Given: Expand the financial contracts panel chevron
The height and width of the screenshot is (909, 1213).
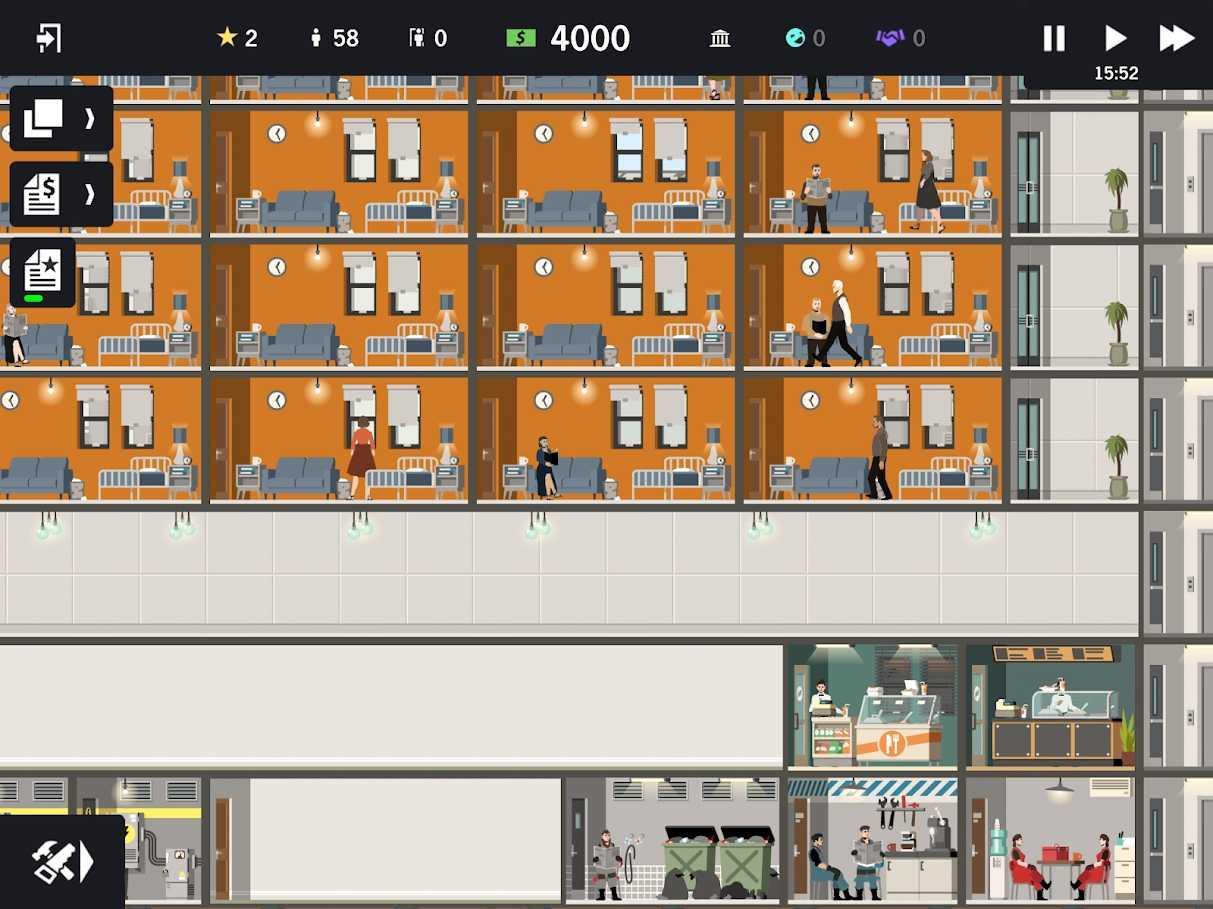Looking at the screenshot, I should [x=89, y=193].
